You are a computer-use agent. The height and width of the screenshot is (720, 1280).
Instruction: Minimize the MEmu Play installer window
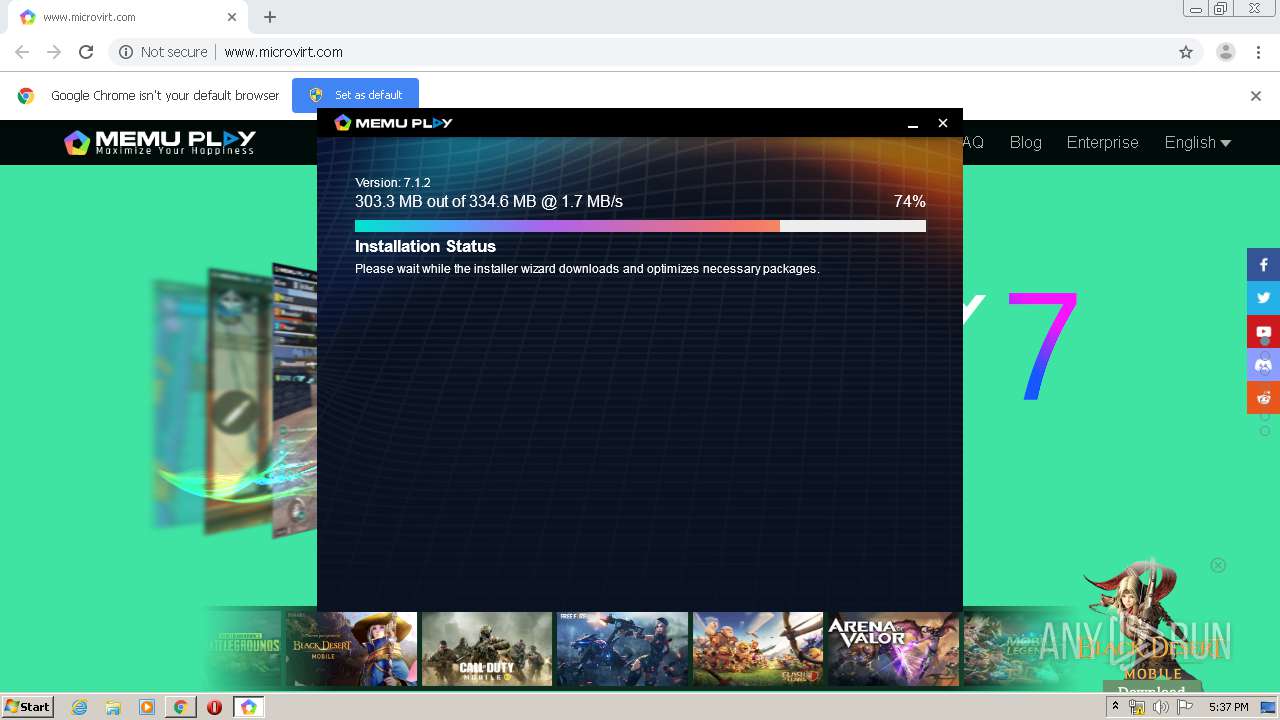[913, 123]
